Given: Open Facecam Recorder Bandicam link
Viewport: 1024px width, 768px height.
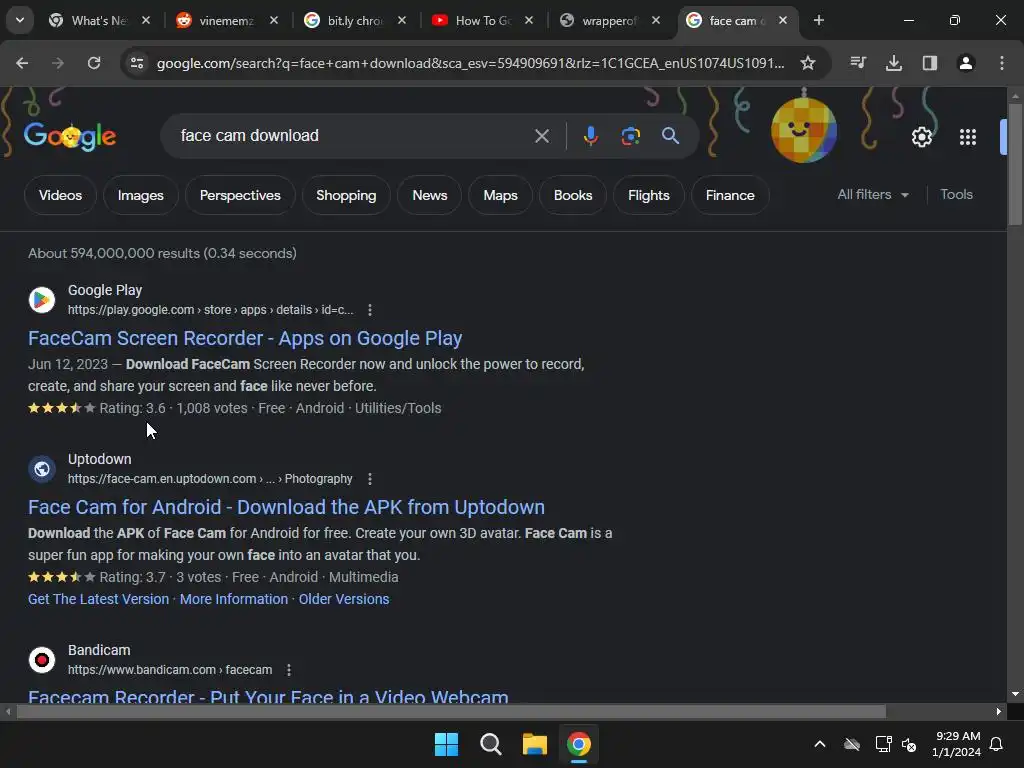Looking at the screenshot, I should (x=268, y=696).
